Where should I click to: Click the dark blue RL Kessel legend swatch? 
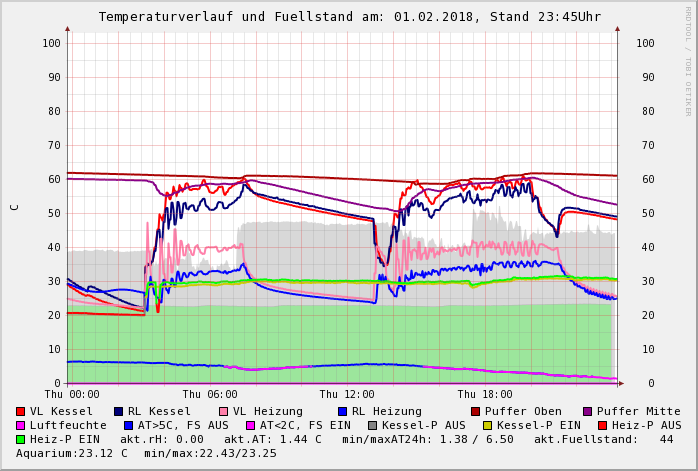pos(119,411)
